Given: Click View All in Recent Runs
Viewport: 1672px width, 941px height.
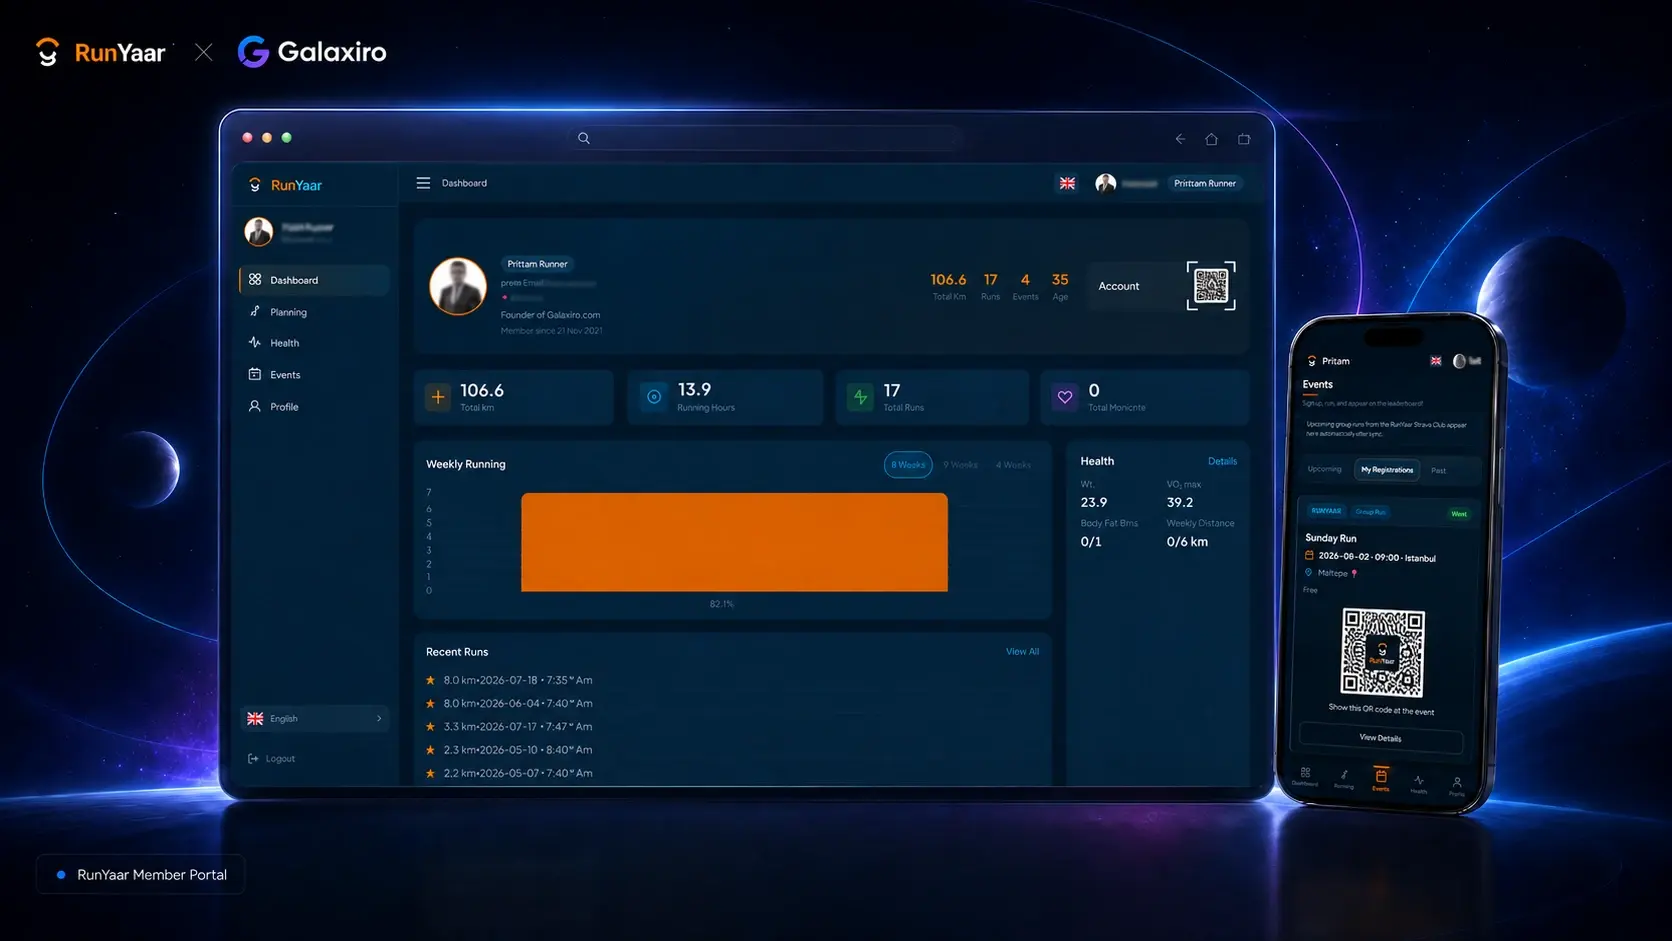Looking at the screenshot, I should 1022,652.
